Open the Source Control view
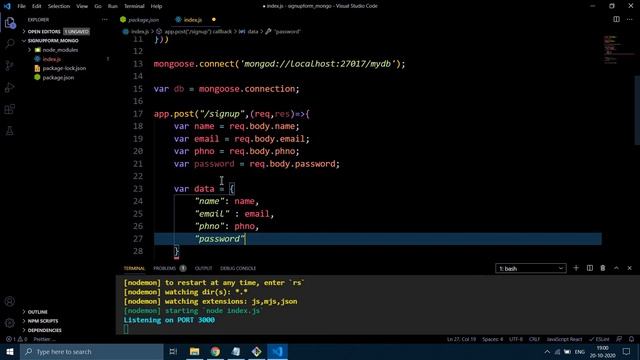Viewport: 640px width, 360px height. tap(10, 65)
